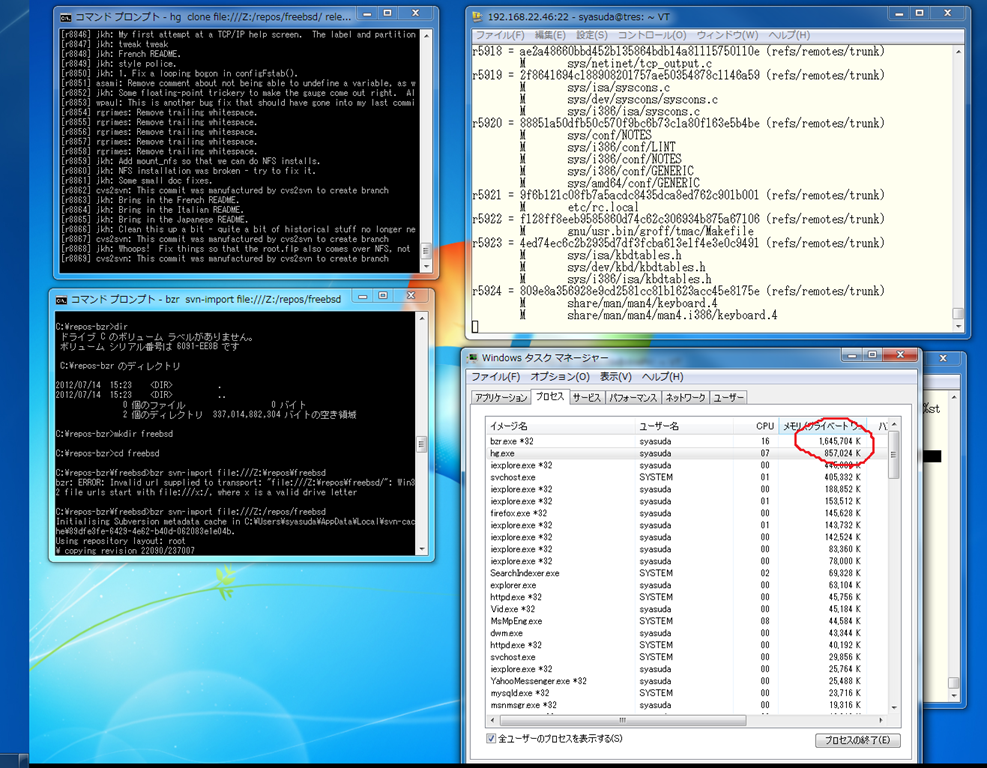Click scroll-down arrow in bzr Command Prompt
The height and width of the screenshot is (768, 987).
(422, 549)
